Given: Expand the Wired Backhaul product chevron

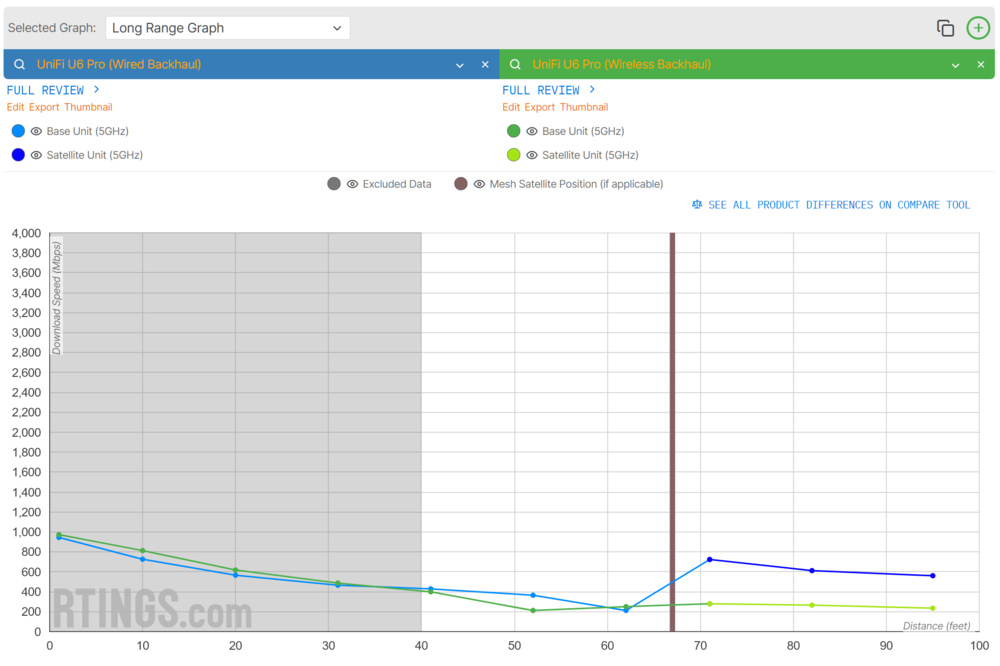Looking at the screenshot, I should [x=460, y=63].
